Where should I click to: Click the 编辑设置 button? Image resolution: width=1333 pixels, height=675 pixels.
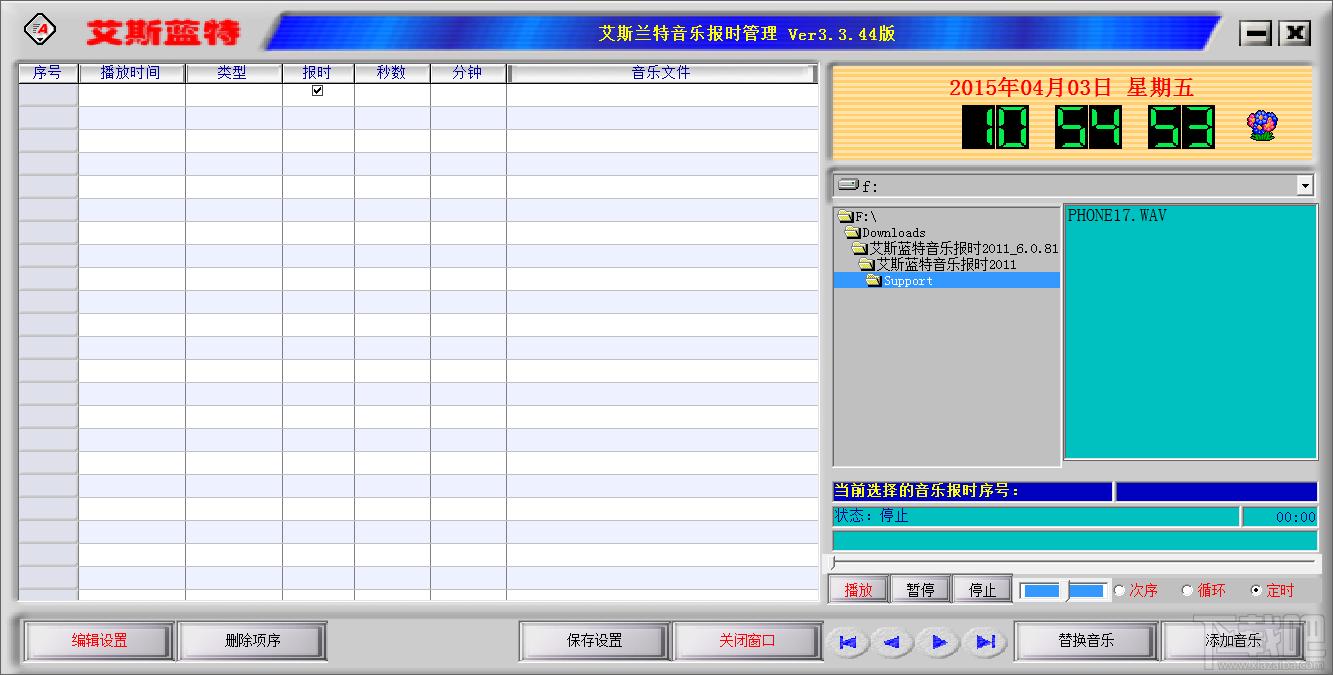[99, 641]
